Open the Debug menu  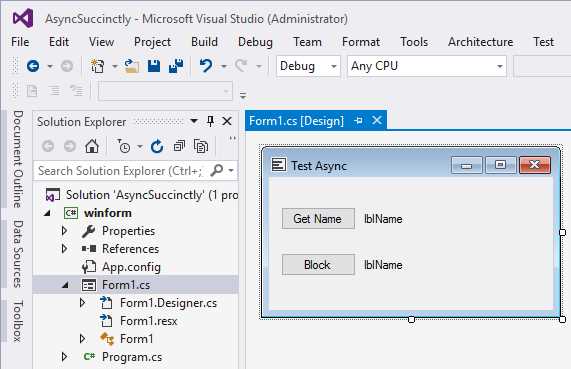point(255,42)
